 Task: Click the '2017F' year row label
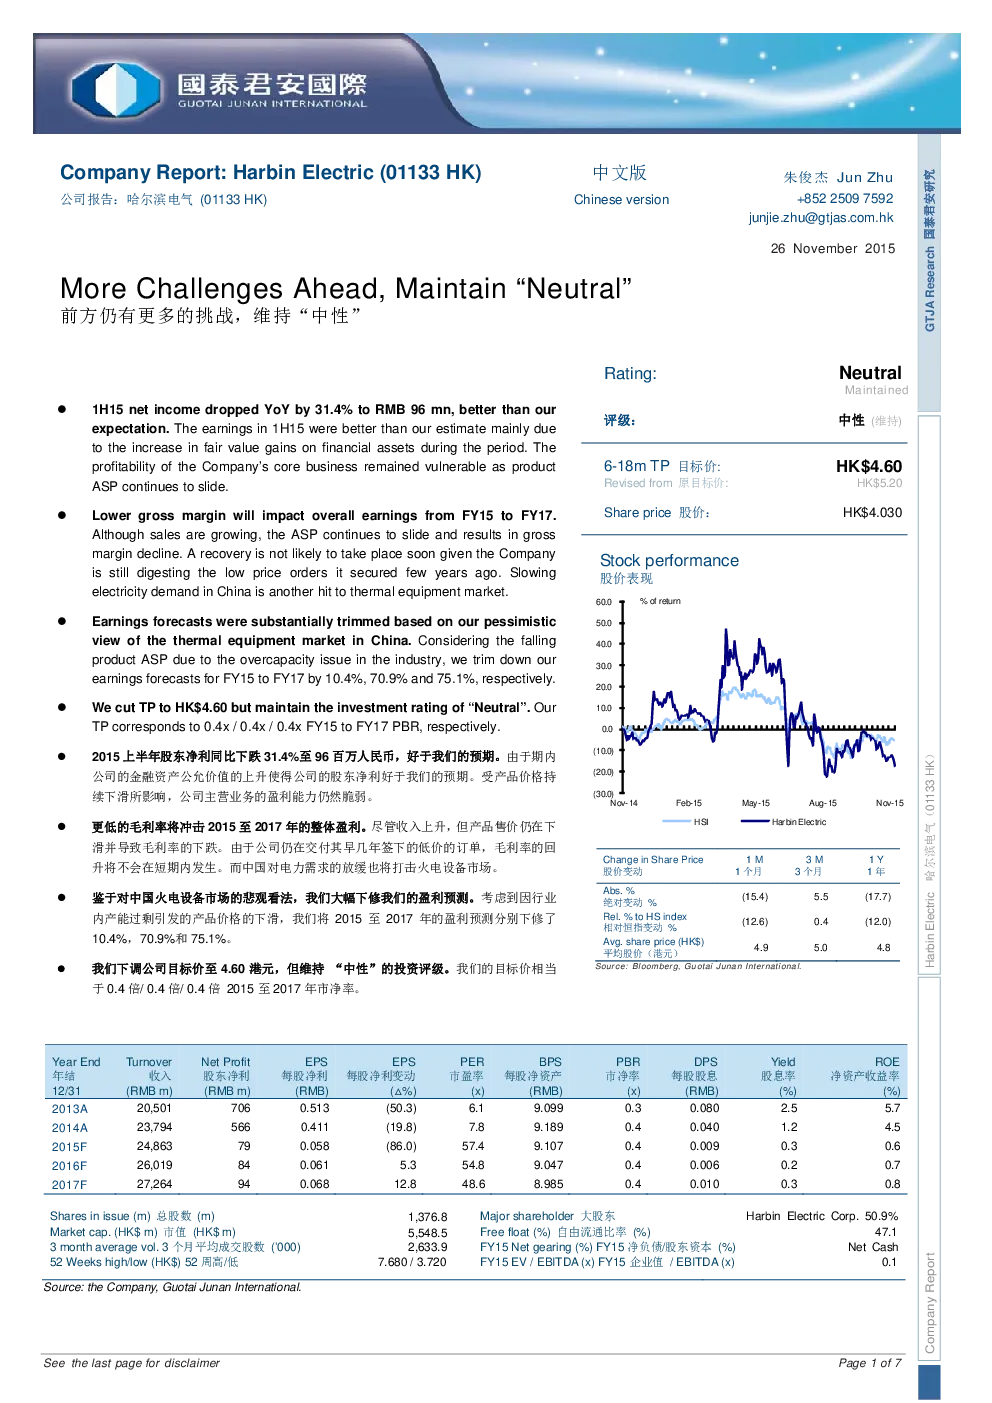pos(70,1185)
